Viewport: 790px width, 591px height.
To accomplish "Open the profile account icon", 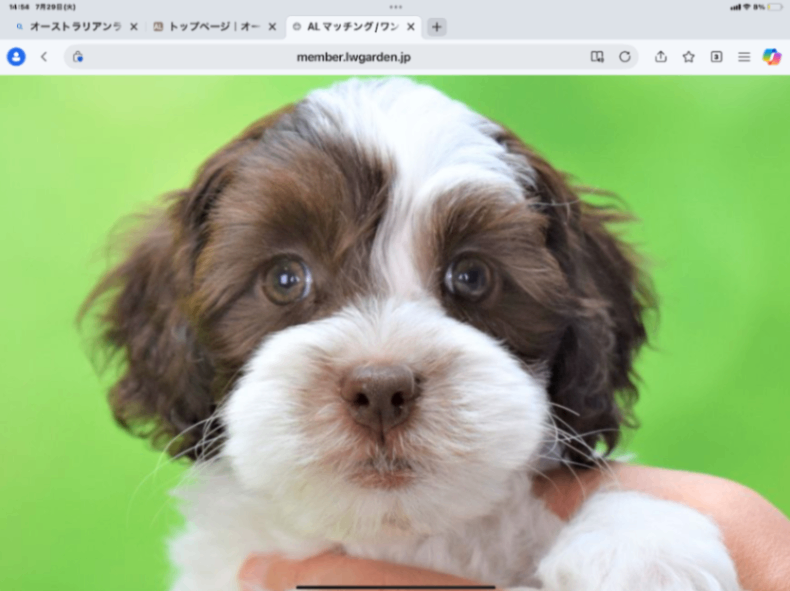I will click(16, 56).
